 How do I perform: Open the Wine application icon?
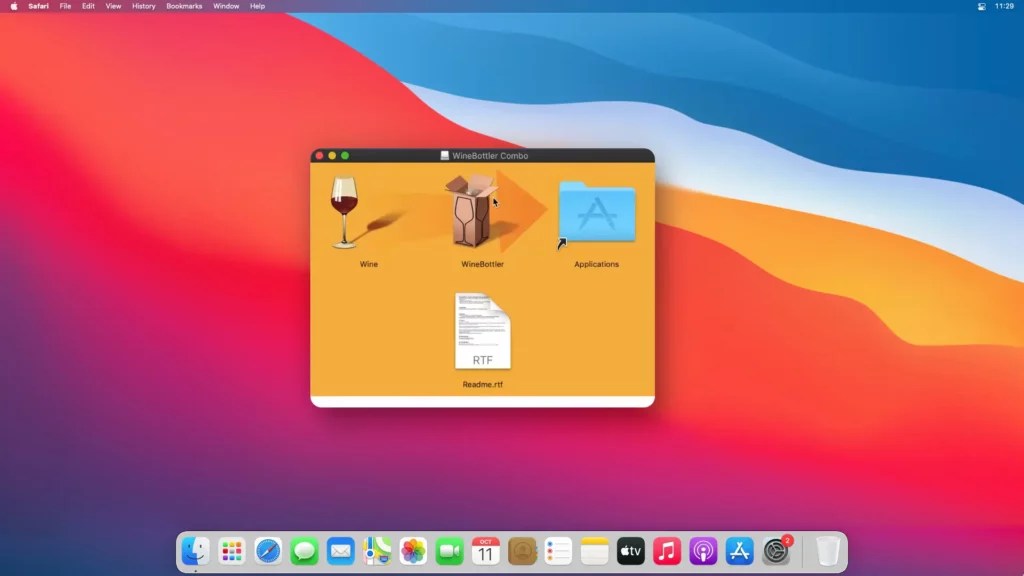coord(345,210)
